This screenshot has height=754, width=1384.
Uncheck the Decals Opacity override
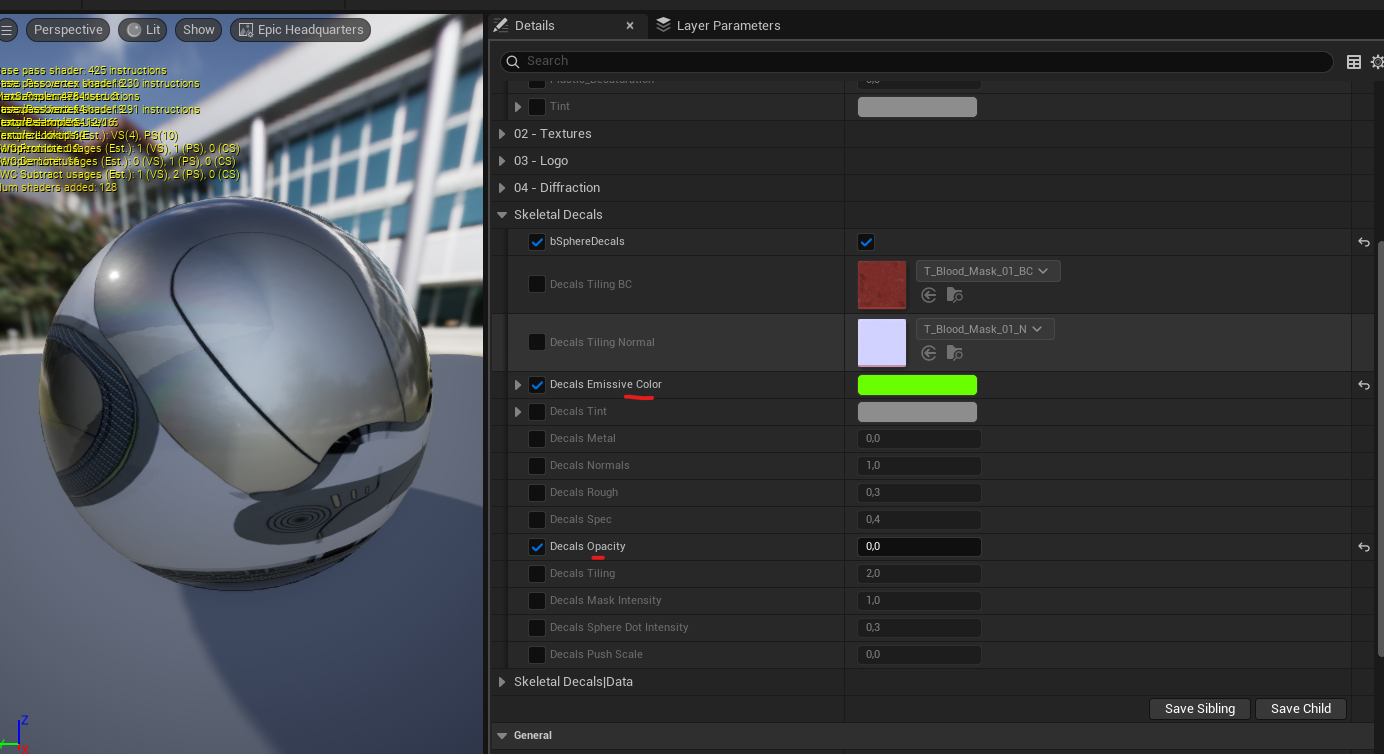click(537, 547)
